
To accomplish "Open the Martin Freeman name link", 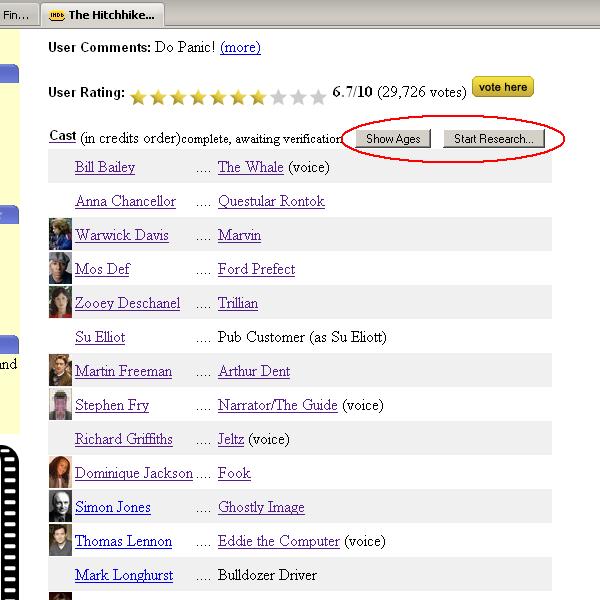I will point(123,371).
